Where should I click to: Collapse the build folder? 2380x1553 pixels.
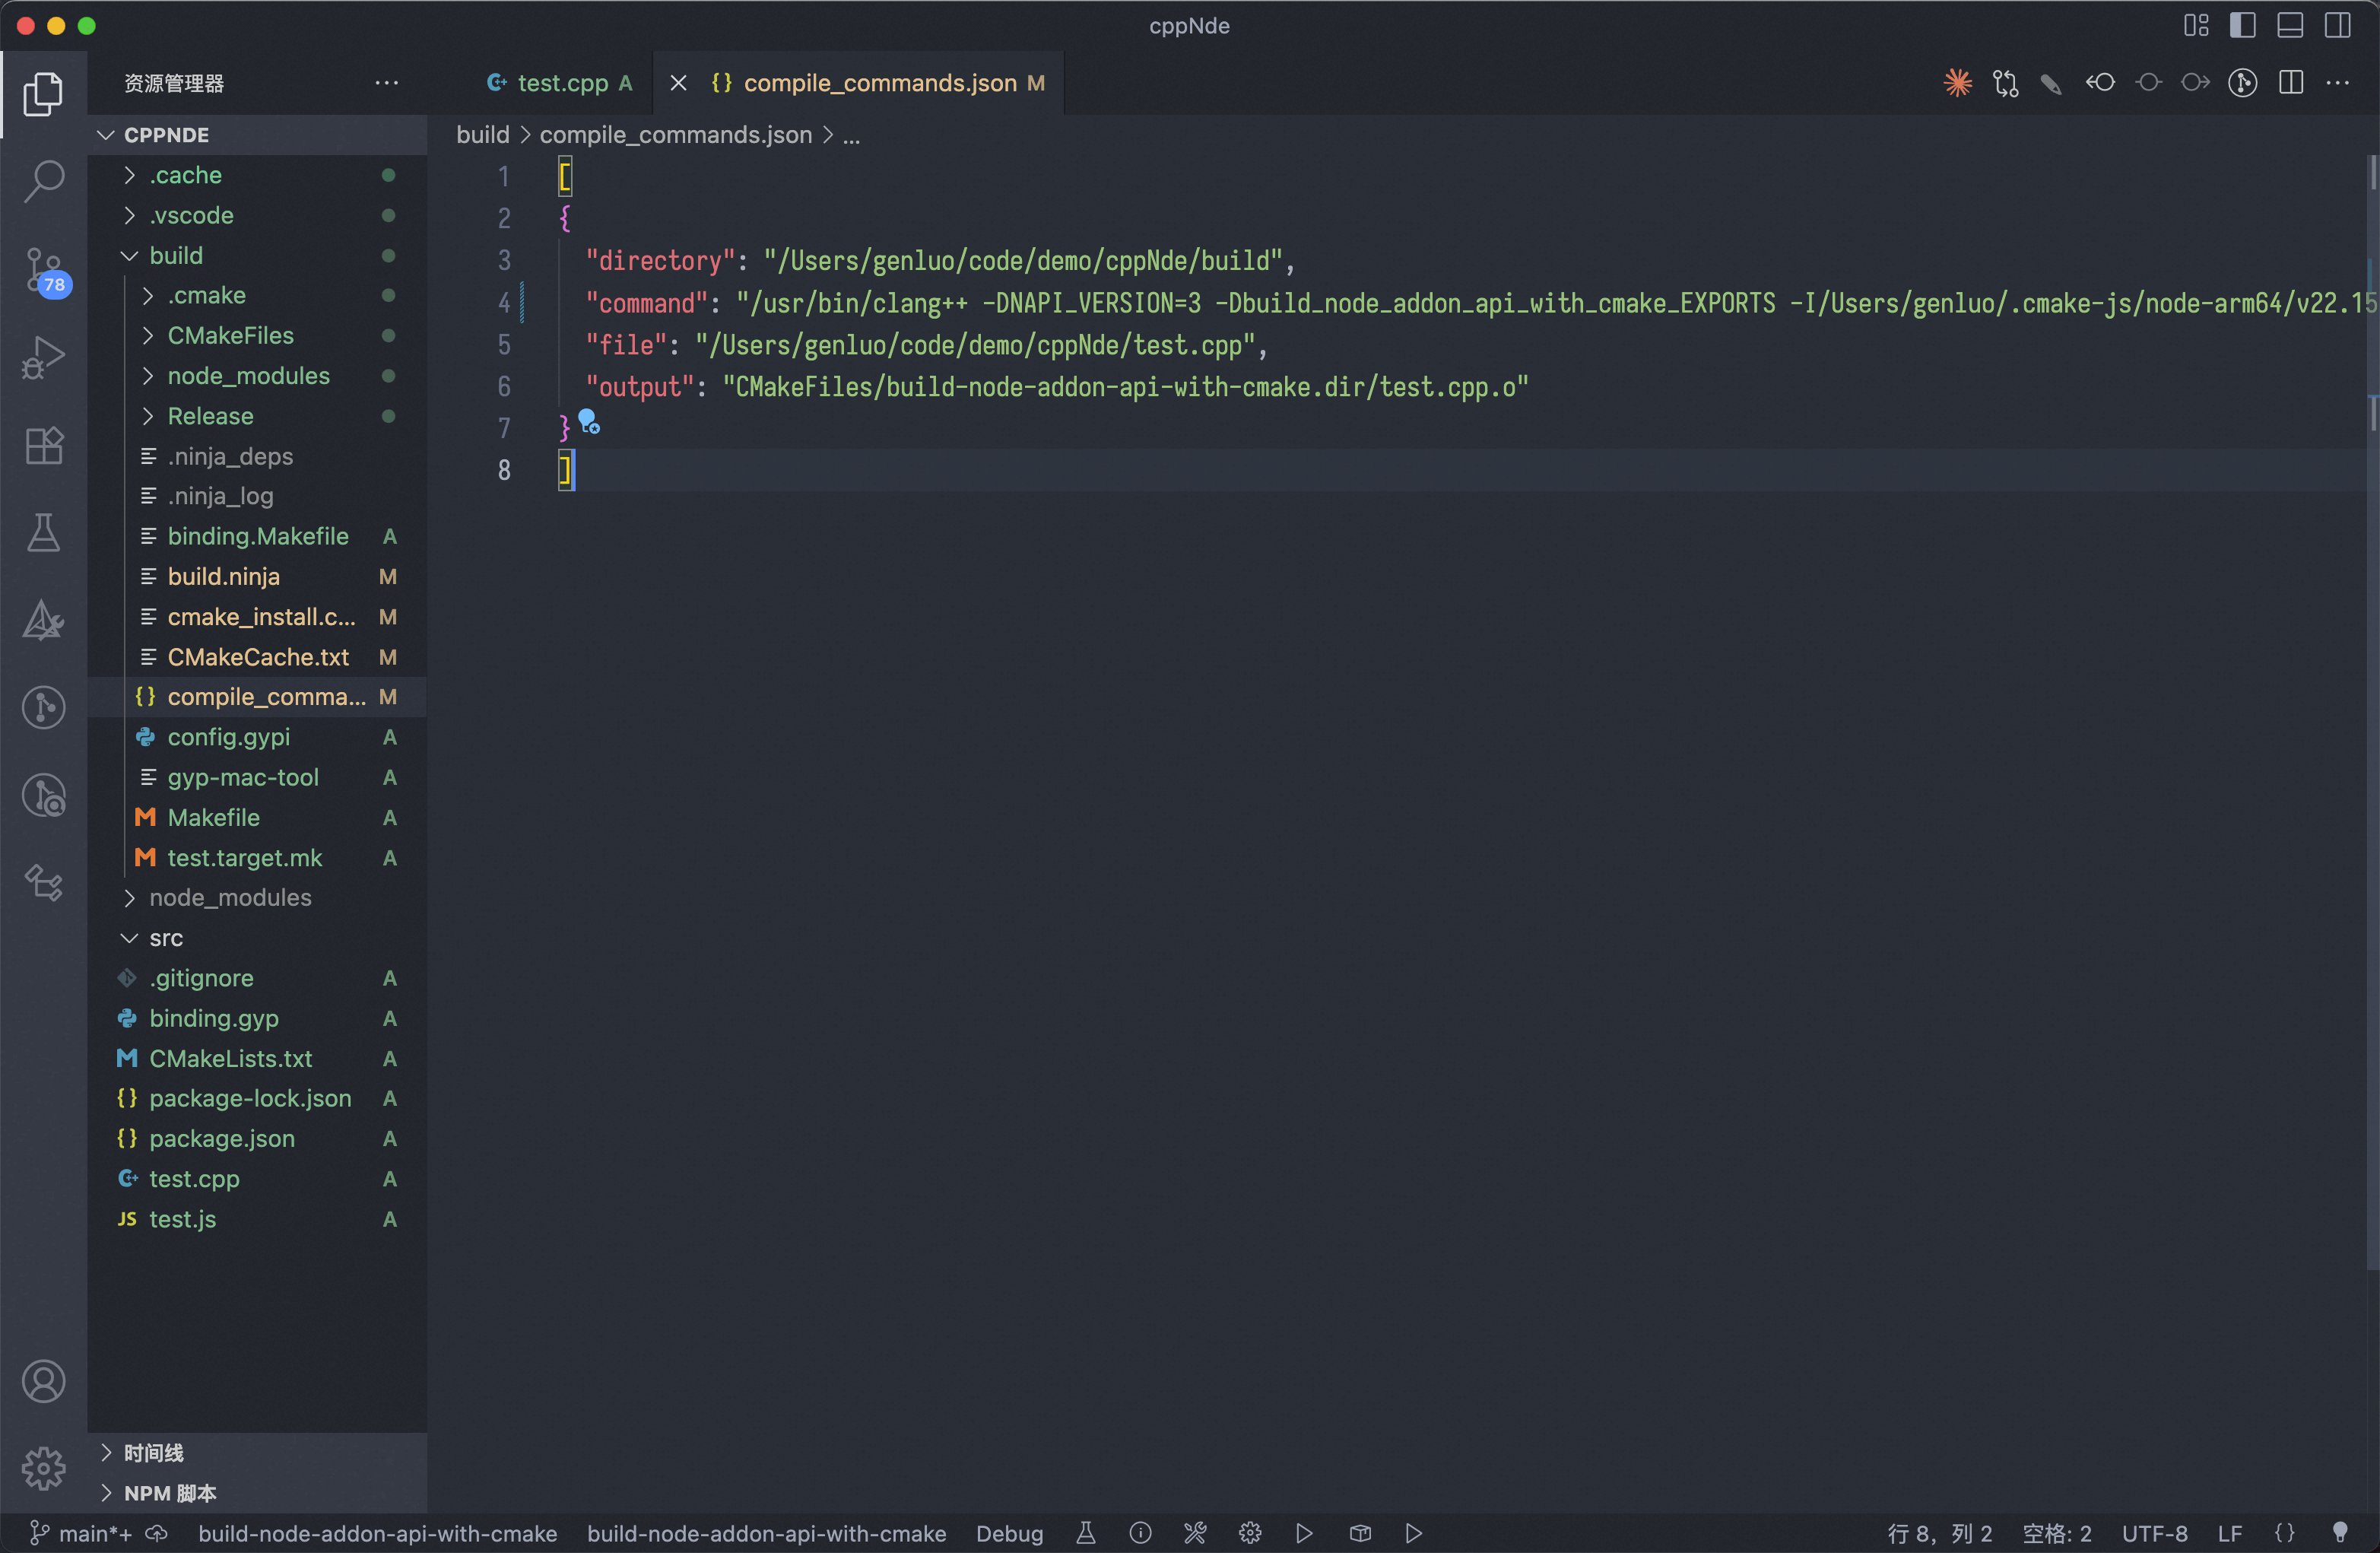pyautogui.click(x=257, y=255)
